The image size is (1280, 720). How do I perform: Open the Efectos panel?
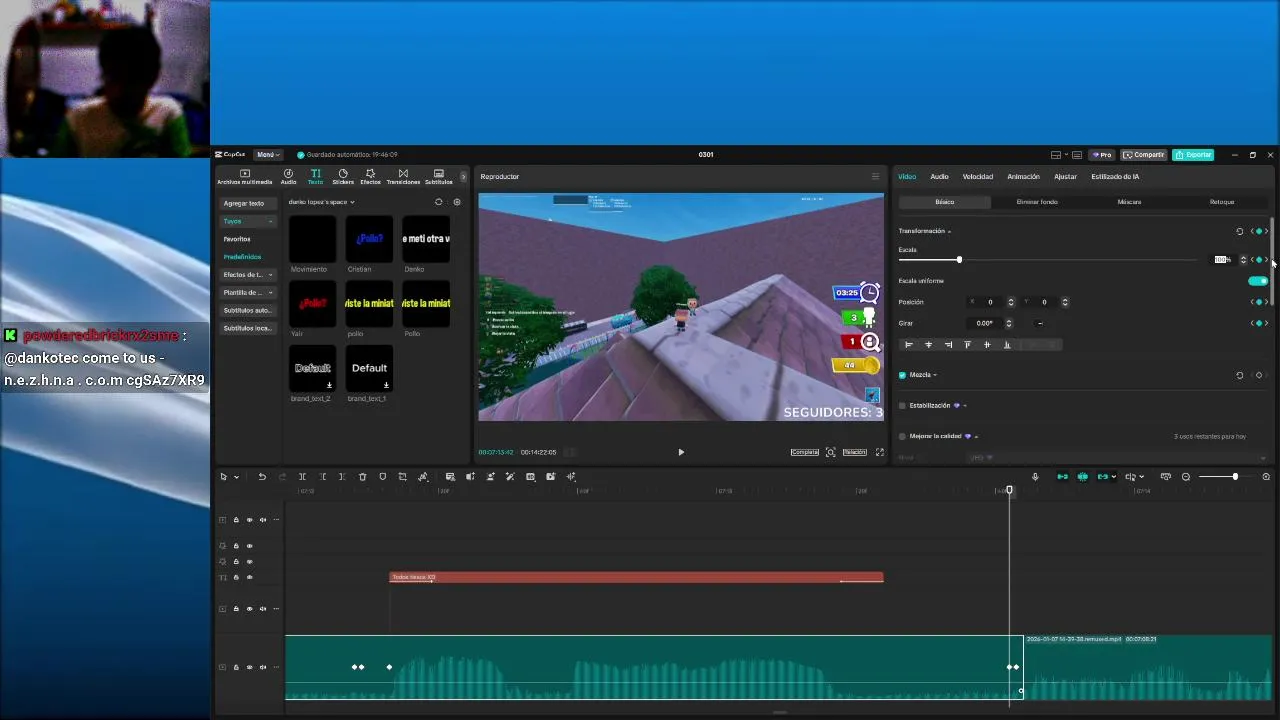(x=370, y=177)
